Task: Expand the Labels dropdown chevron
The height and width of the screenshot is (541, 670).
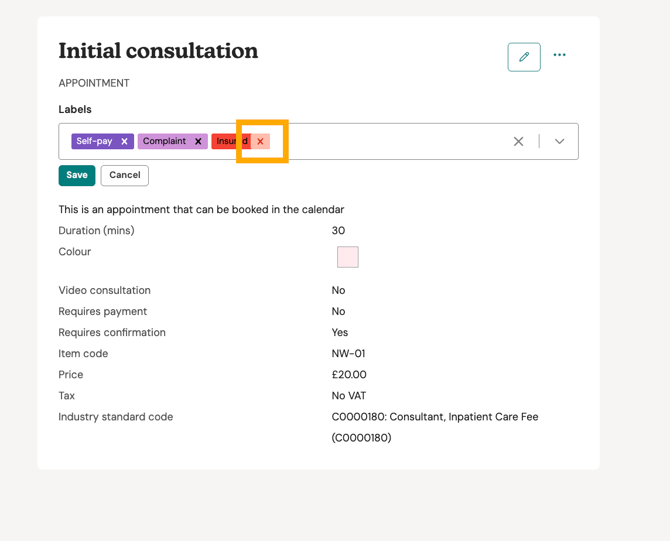Action: pyautogui.click(x=559, y=142)
